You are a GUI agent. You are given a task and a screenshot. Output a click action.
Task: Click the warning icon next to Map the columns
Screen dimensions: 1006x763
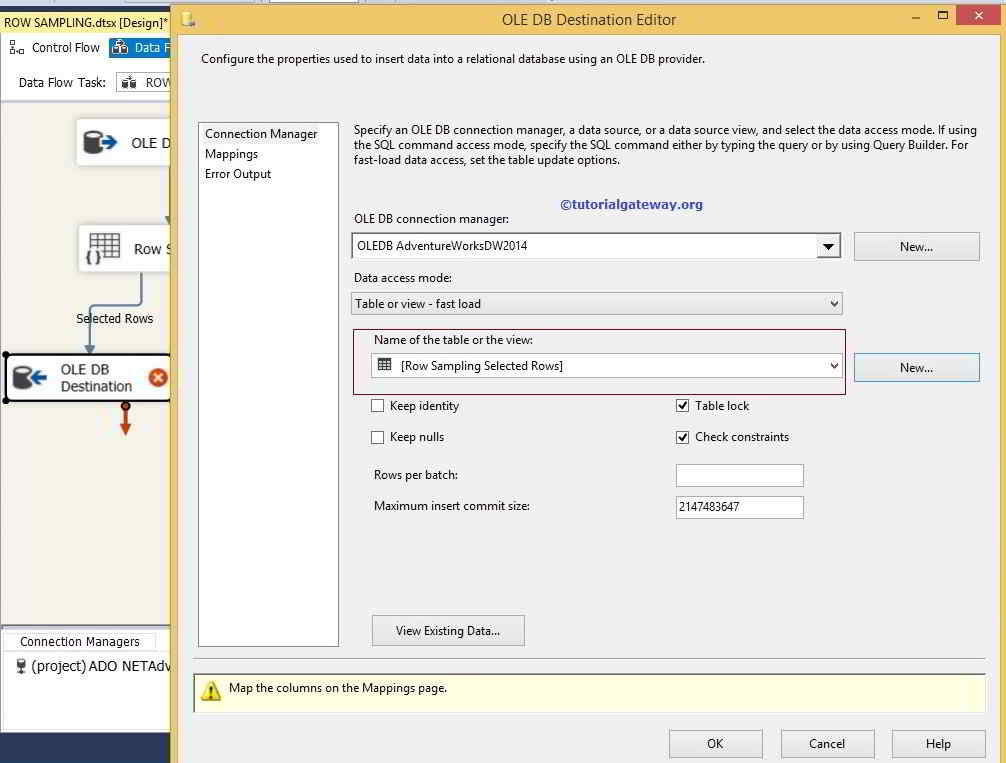pyautogui.click(x=209, y=690)
